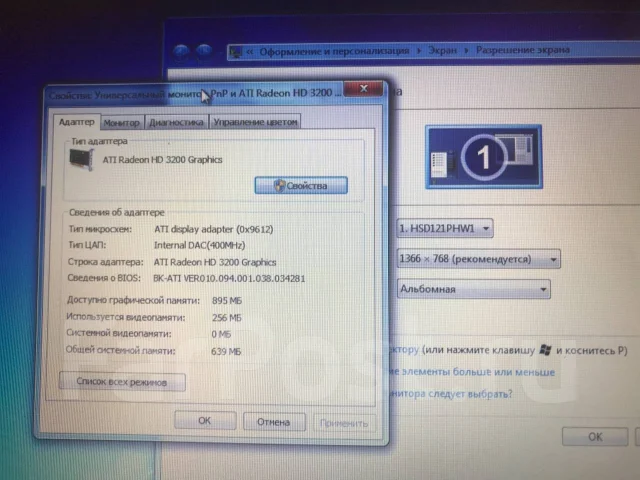Close the adapter properties dialog

tap(364, 89)
